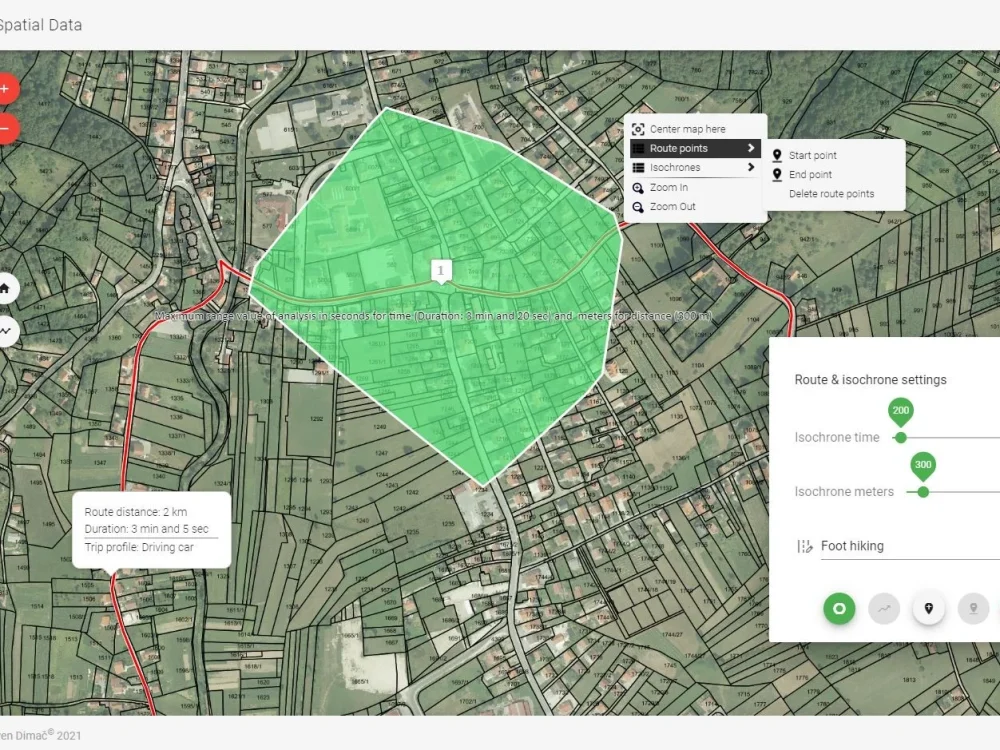
Task: Click the red zoom-in plus button
Action: point(5,89)
